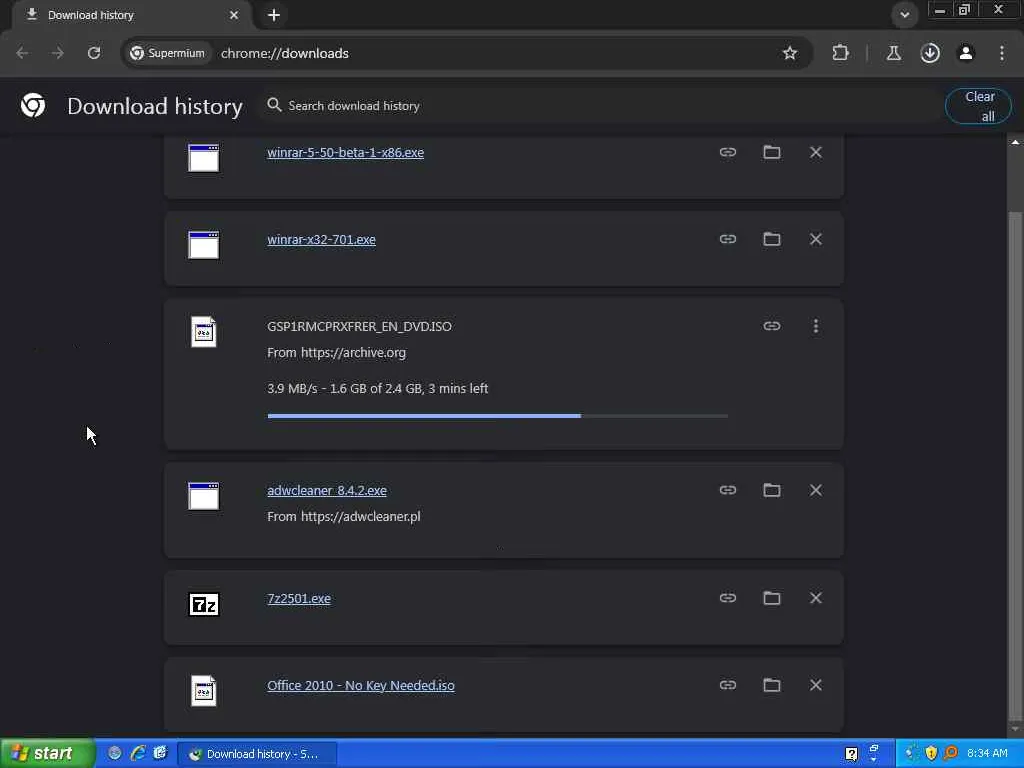Image resolution: width=1024 pixels, height=768 pixels.
Task: Copy link for Office 2010 - No Key Needed.iso
Action: (728, 684)
